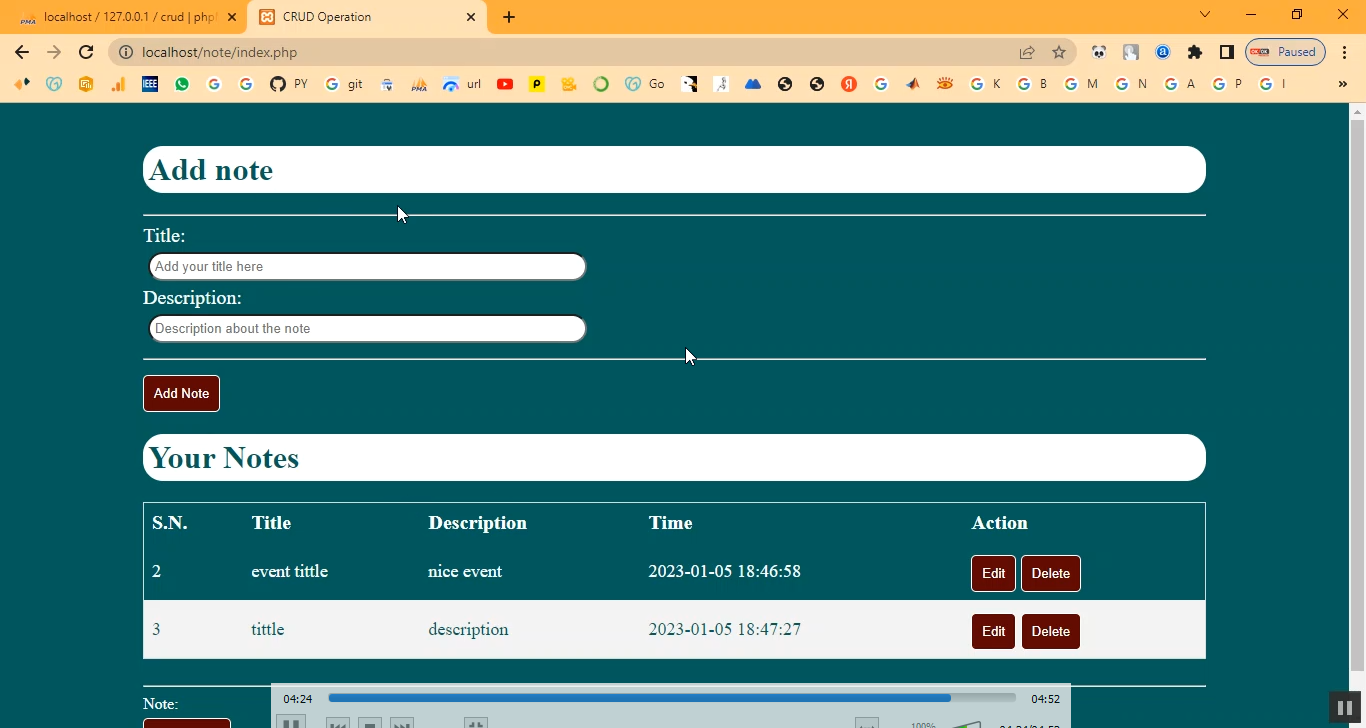
Task: Open Chrome's three-dot menu
Action: [1345, 52]
